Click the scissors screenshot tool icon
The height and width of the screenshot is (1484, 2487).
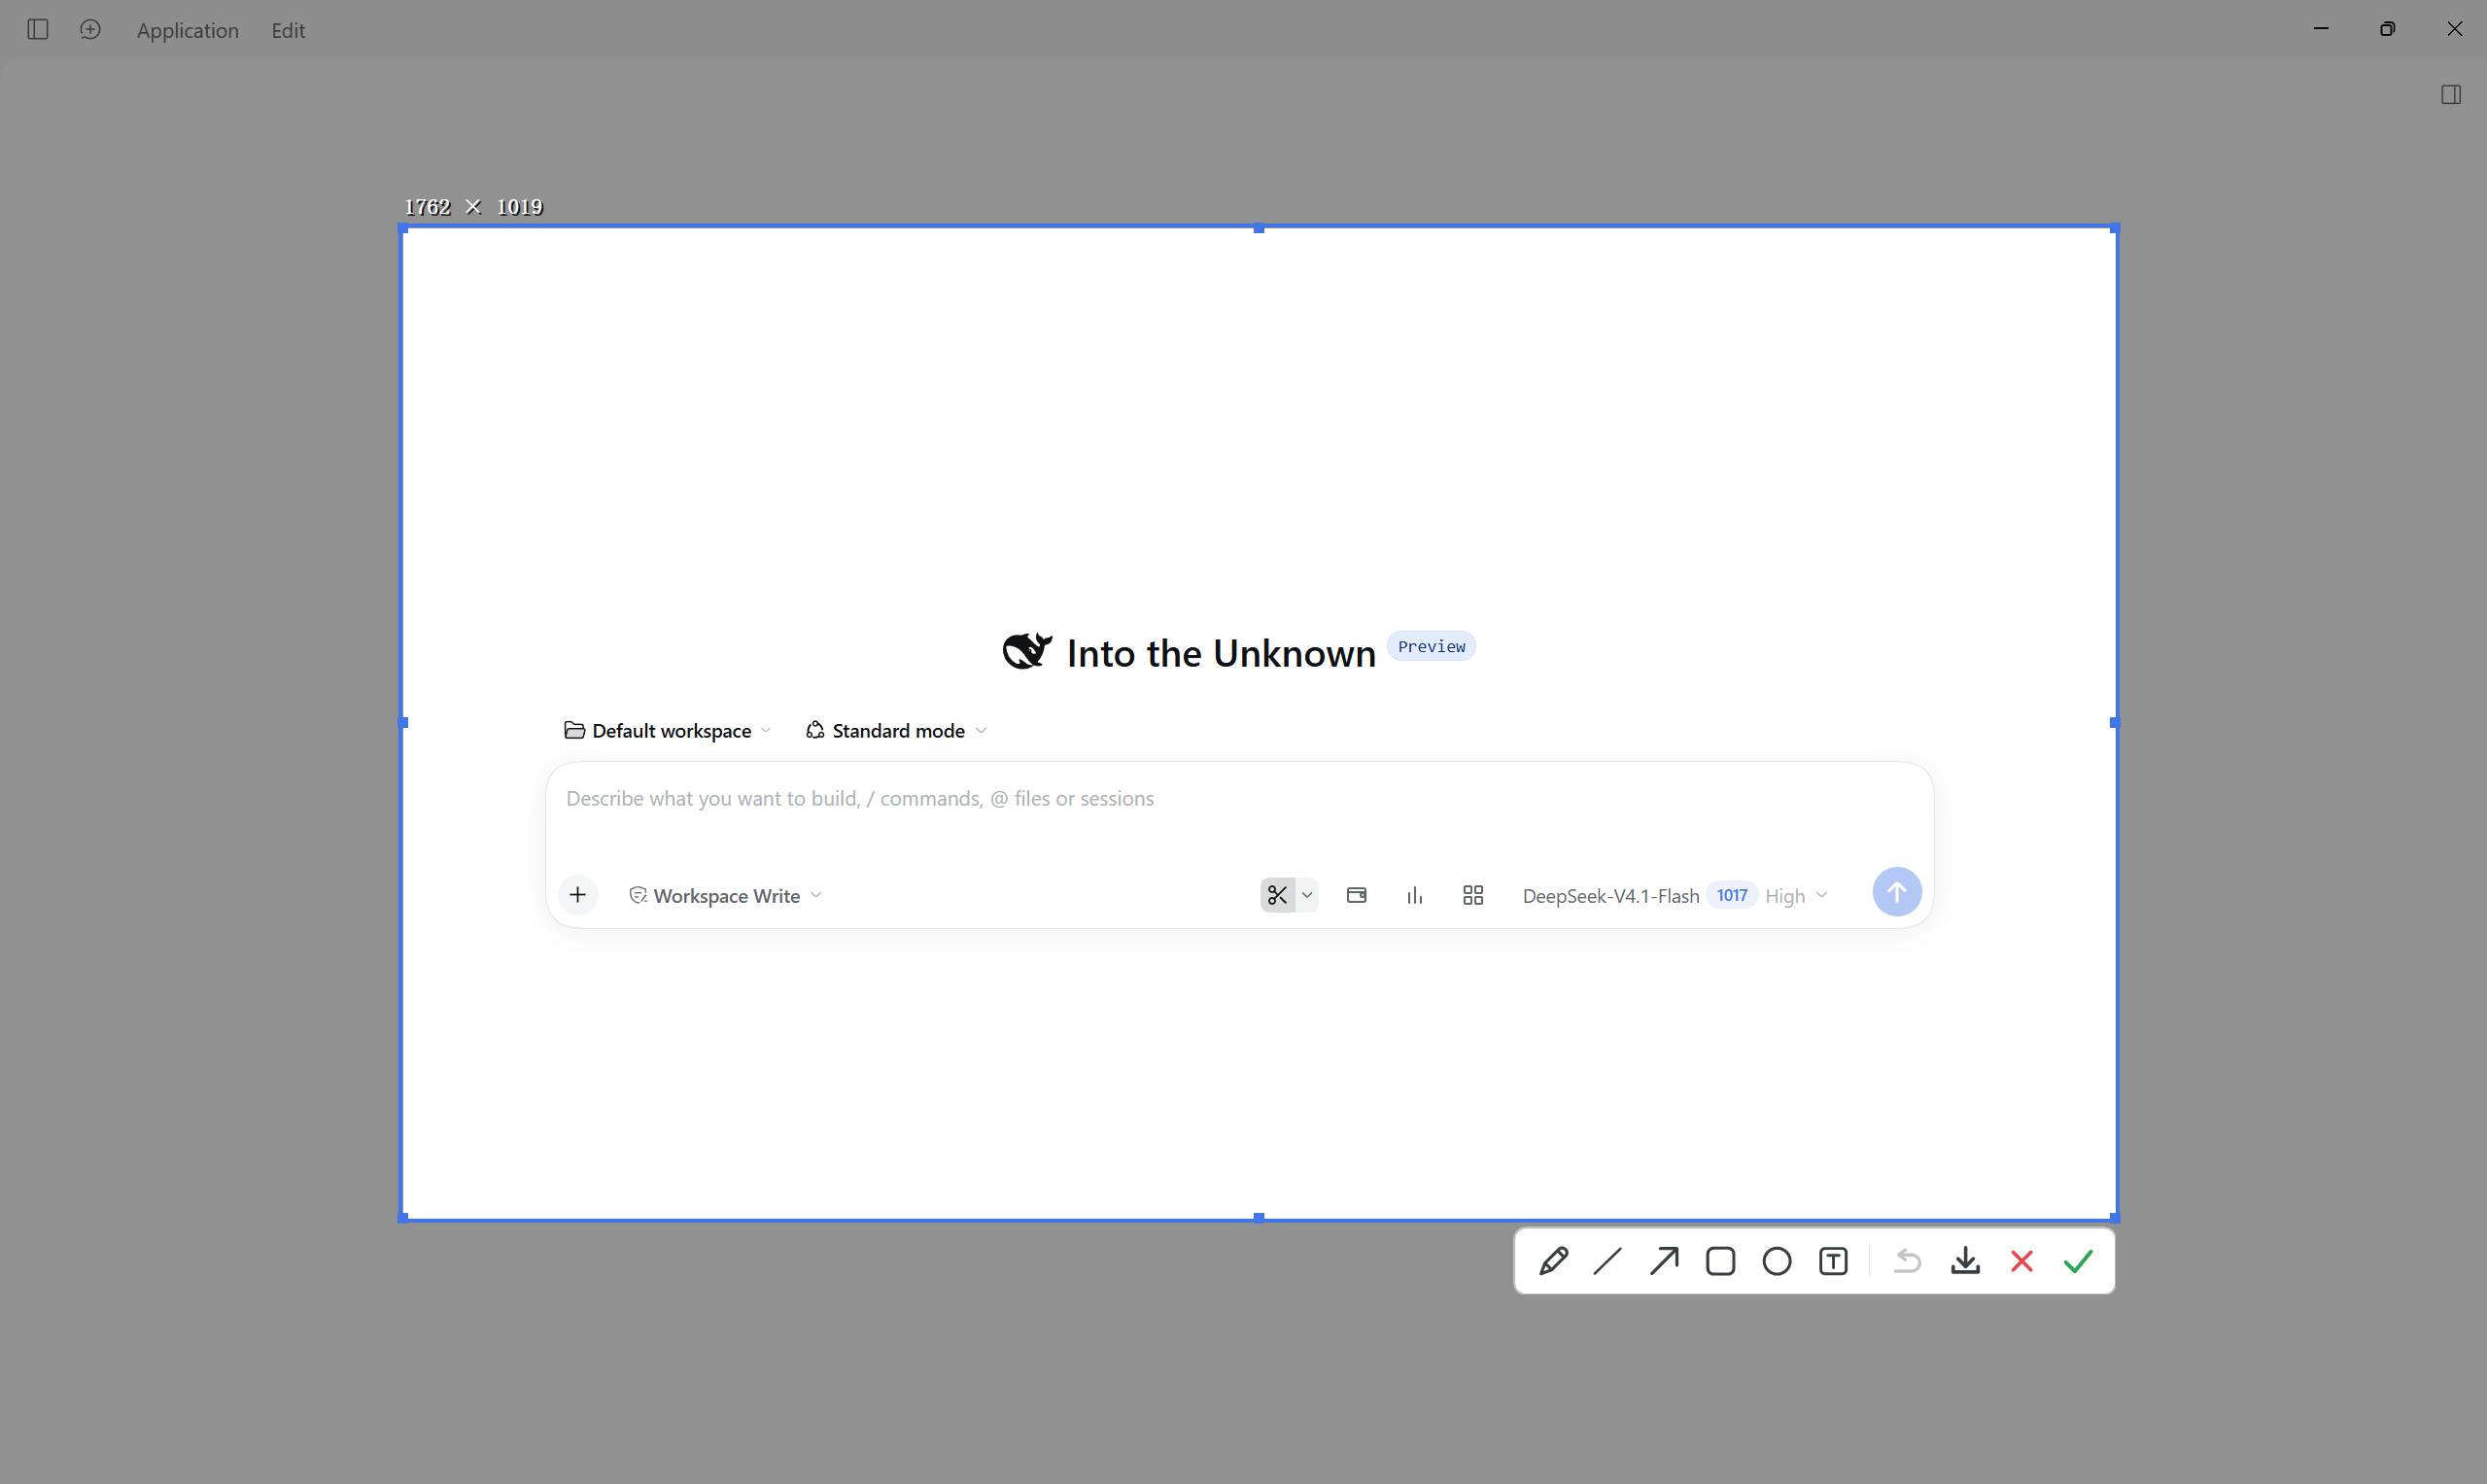tap(1277, 895)
